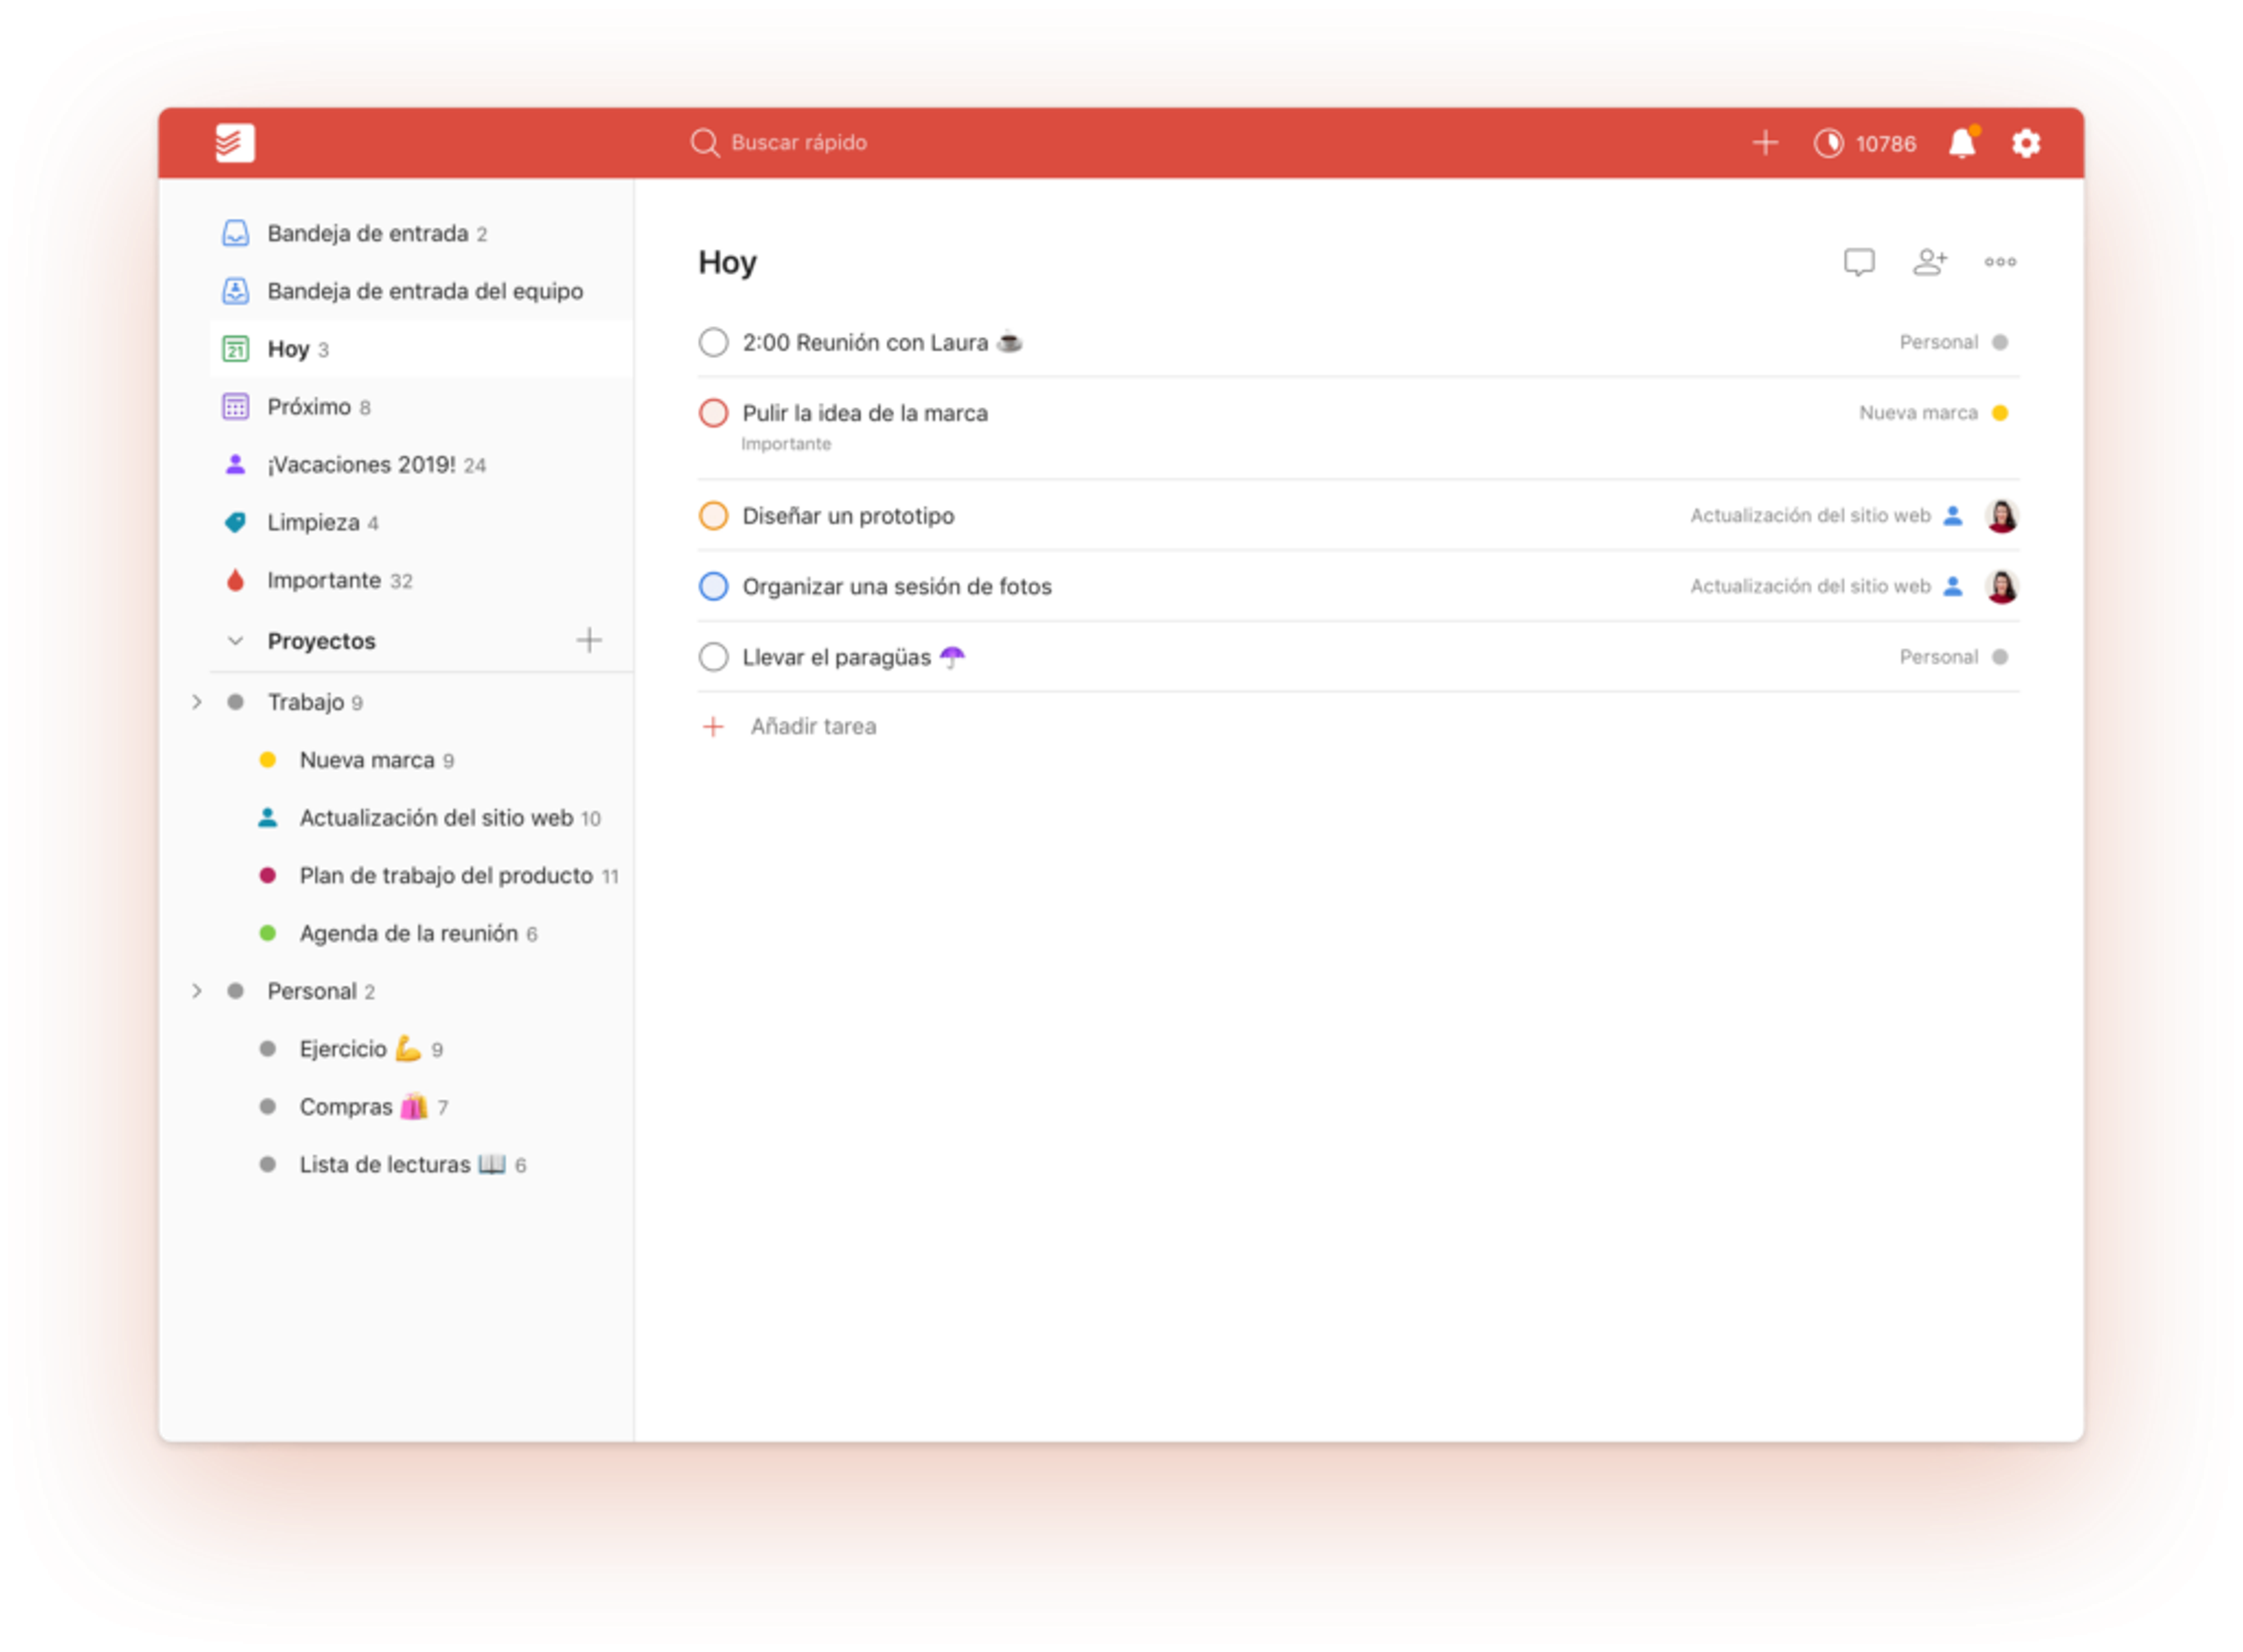Open the notifications bell
Screen dimensions: 2243x1652
tap(1962, 143)
